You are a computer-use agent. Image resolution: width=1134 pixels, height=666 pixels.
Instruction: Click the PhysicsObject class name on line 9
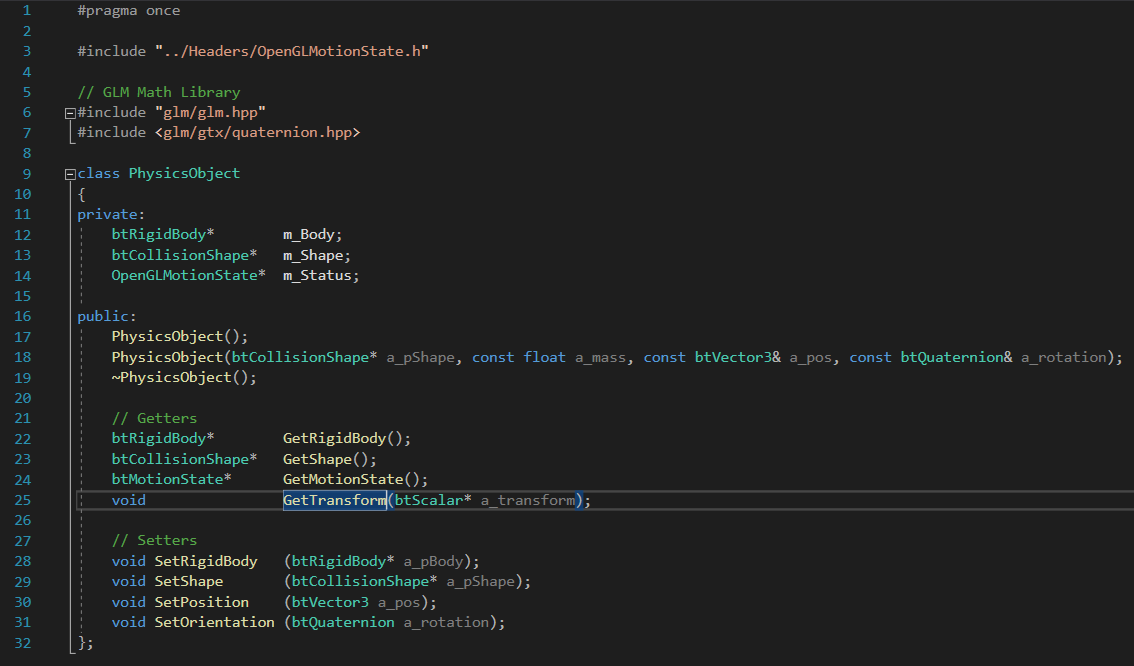184,173
